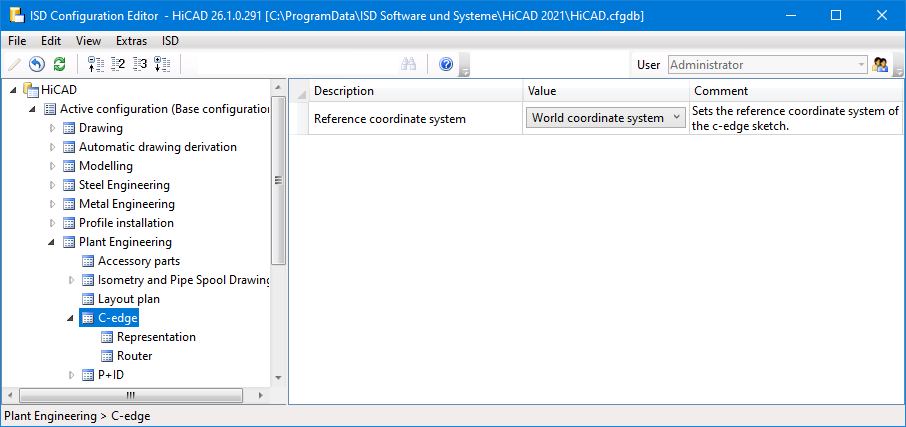This screenshot has width=906, height=427.
Task: Open help via the question mark icon
Action: click(445, 64)
